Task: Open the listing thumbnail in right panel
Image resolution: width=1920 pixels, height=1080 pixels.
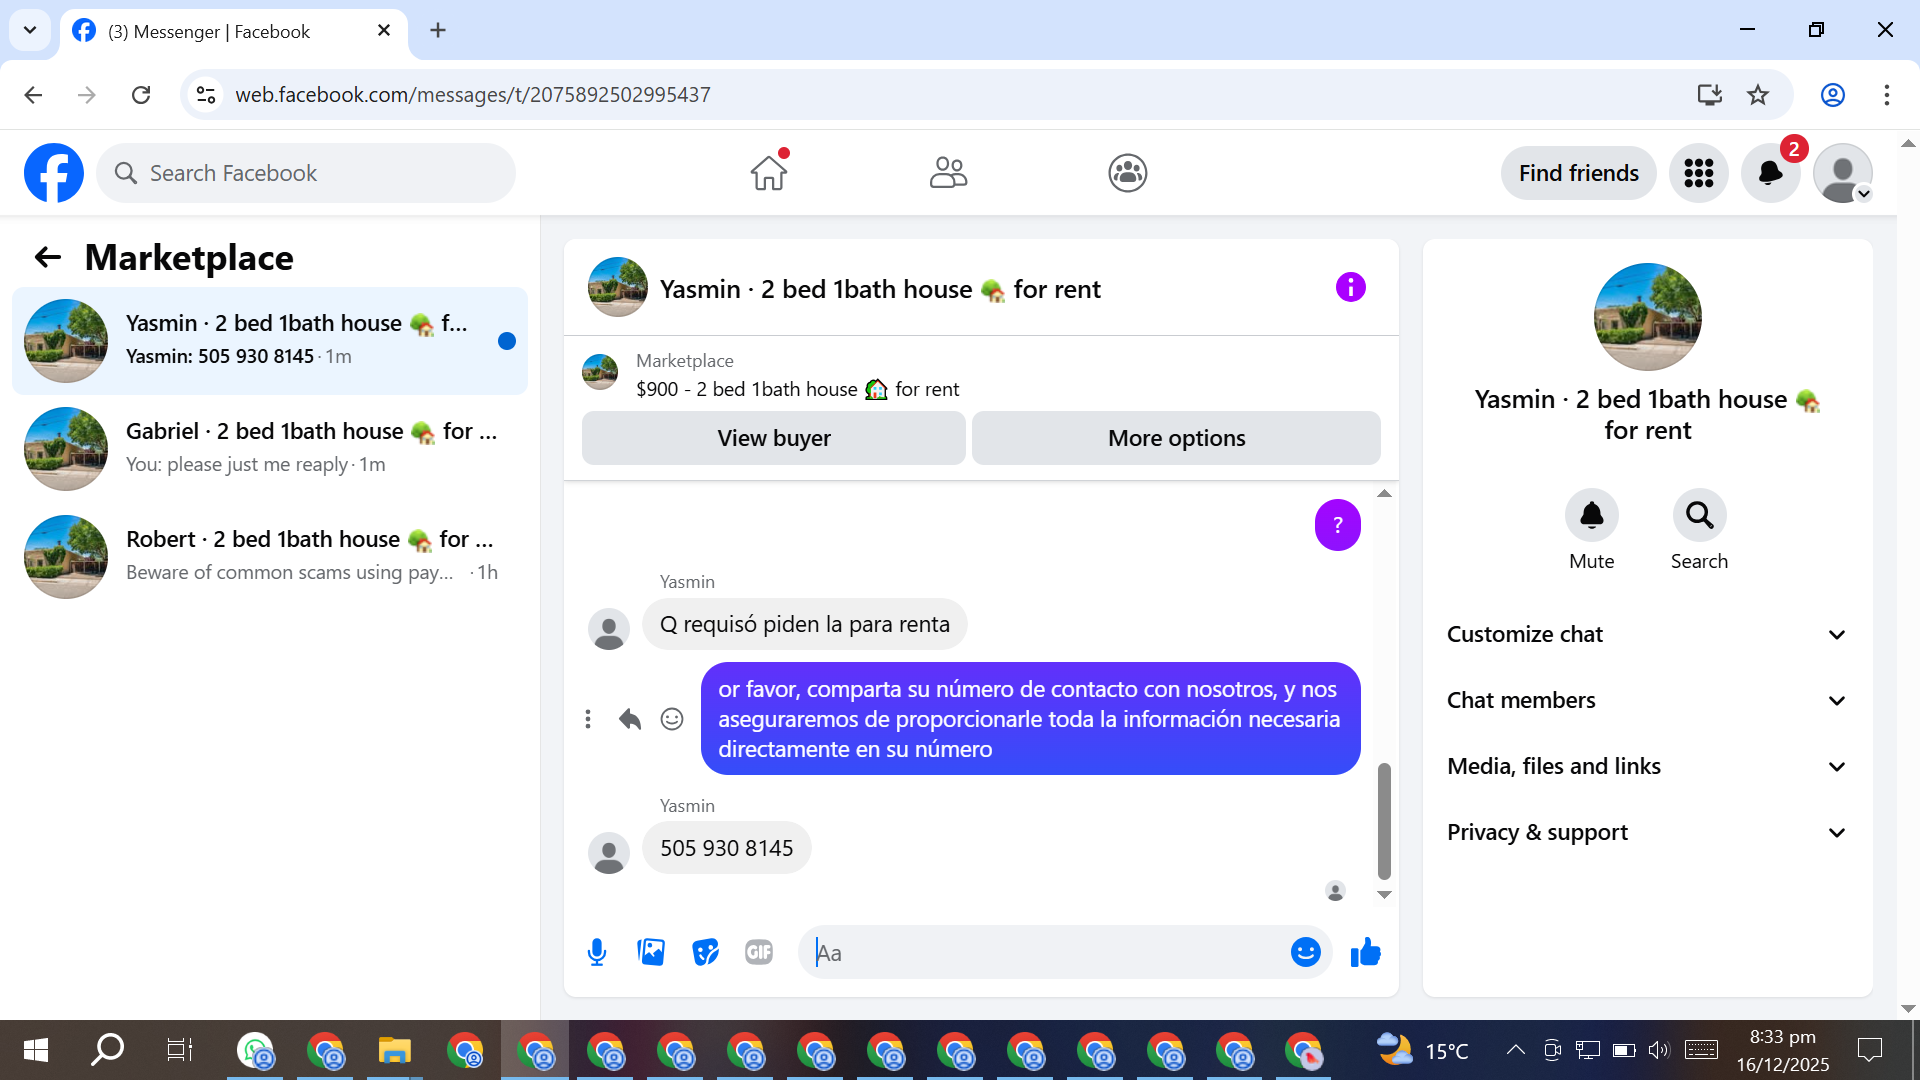Action: click(1647, 317)
